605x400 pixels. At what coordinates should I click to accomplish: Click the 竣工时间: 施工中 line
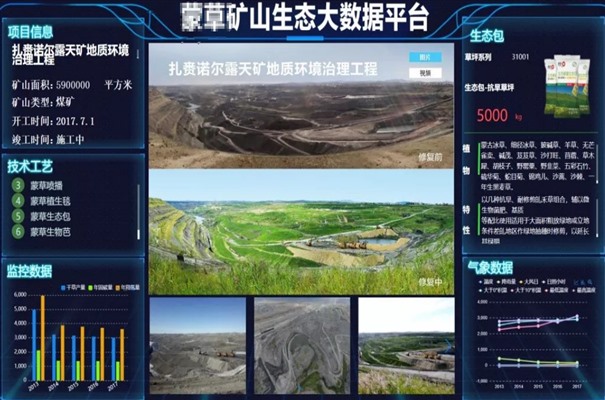48,139
